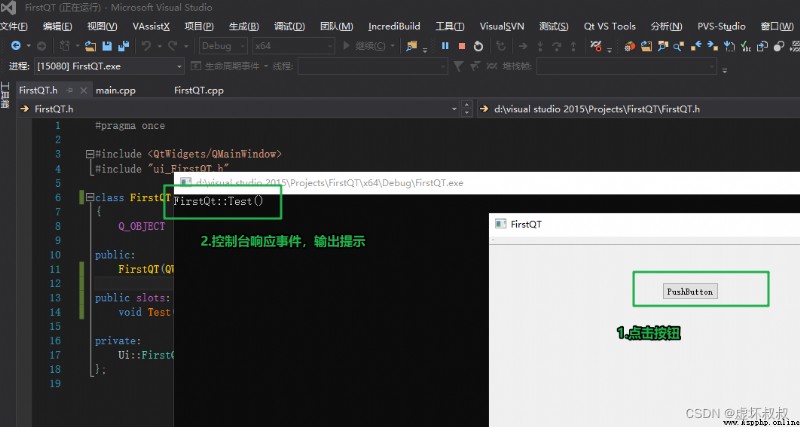Click the Navigate Backward arrow icon
The width and height of the screenshot is (800, 427).
pos(16,46)
